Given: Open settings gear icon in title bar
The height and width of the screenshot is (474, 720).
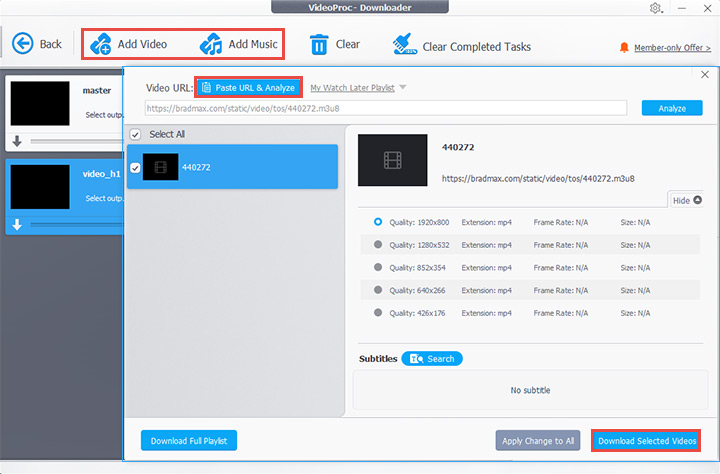Looking at the screenshot, I should pyautogui.click(x=656, y=8).
